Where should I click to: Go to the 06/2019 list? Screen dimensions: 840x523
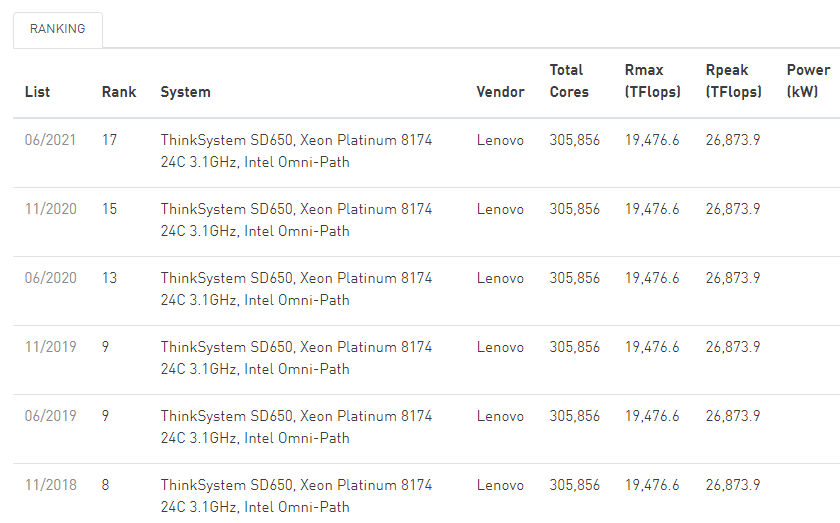(50, 416)
